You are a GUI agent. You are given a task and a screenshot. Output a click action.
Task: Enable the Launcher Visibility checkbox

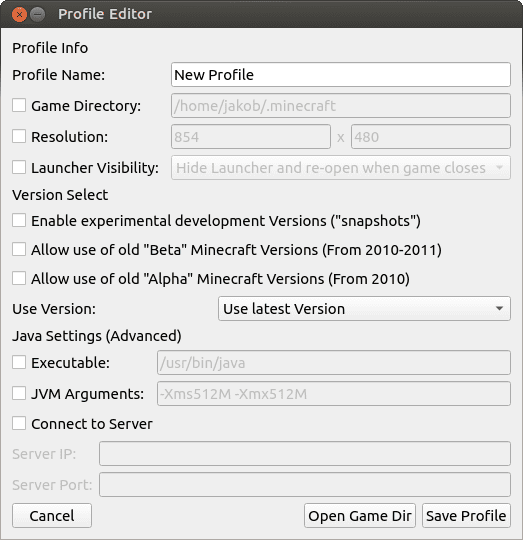tap(19, 168)
